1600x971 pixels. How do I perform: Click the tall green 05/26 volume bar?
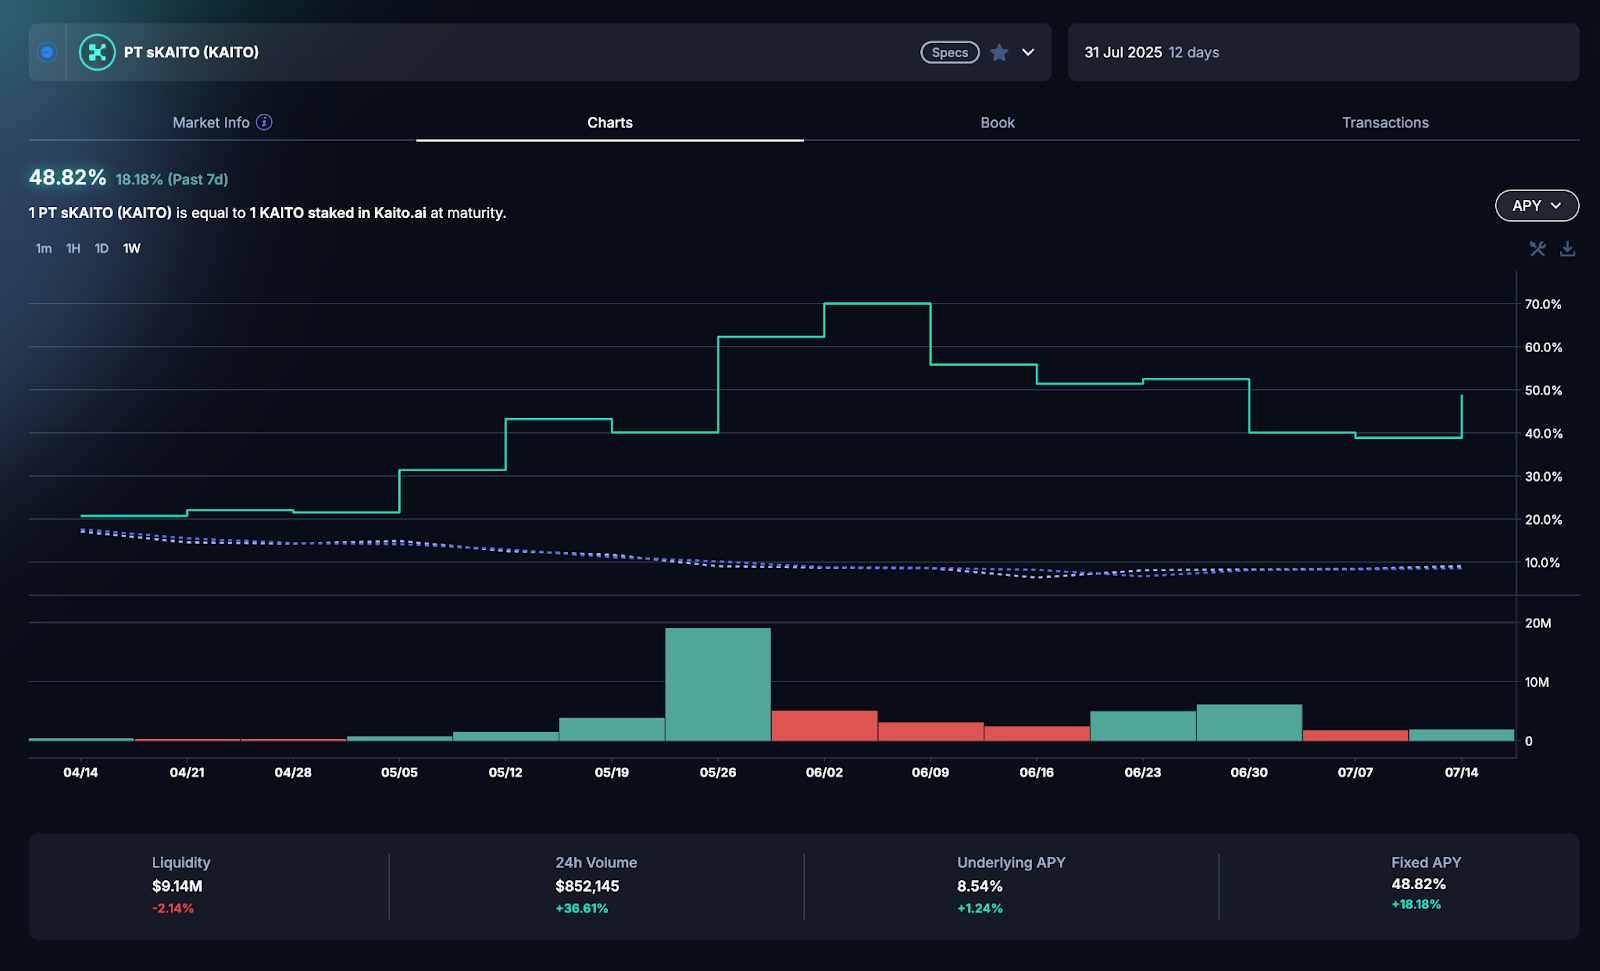718,683
